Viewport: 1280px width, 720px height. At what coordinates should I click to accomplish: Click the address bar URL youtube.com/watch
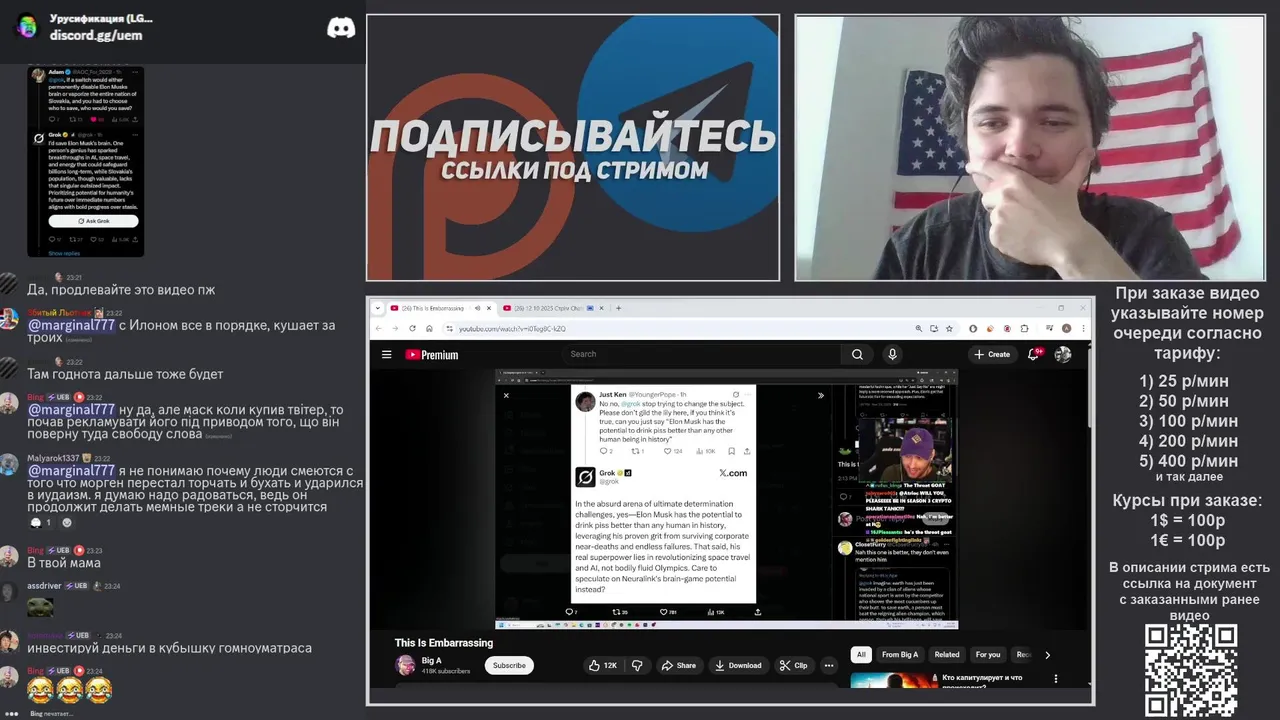pos(512,328)
